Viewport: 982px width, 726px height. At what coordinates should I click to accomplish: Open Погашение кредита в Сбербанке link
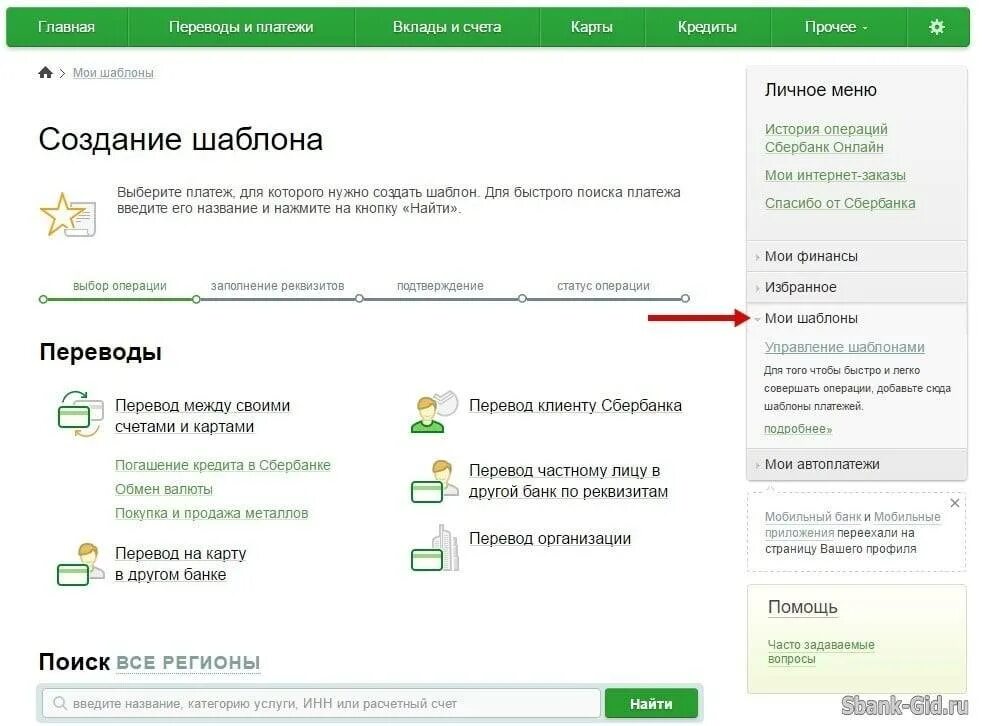tap(222, 465)
